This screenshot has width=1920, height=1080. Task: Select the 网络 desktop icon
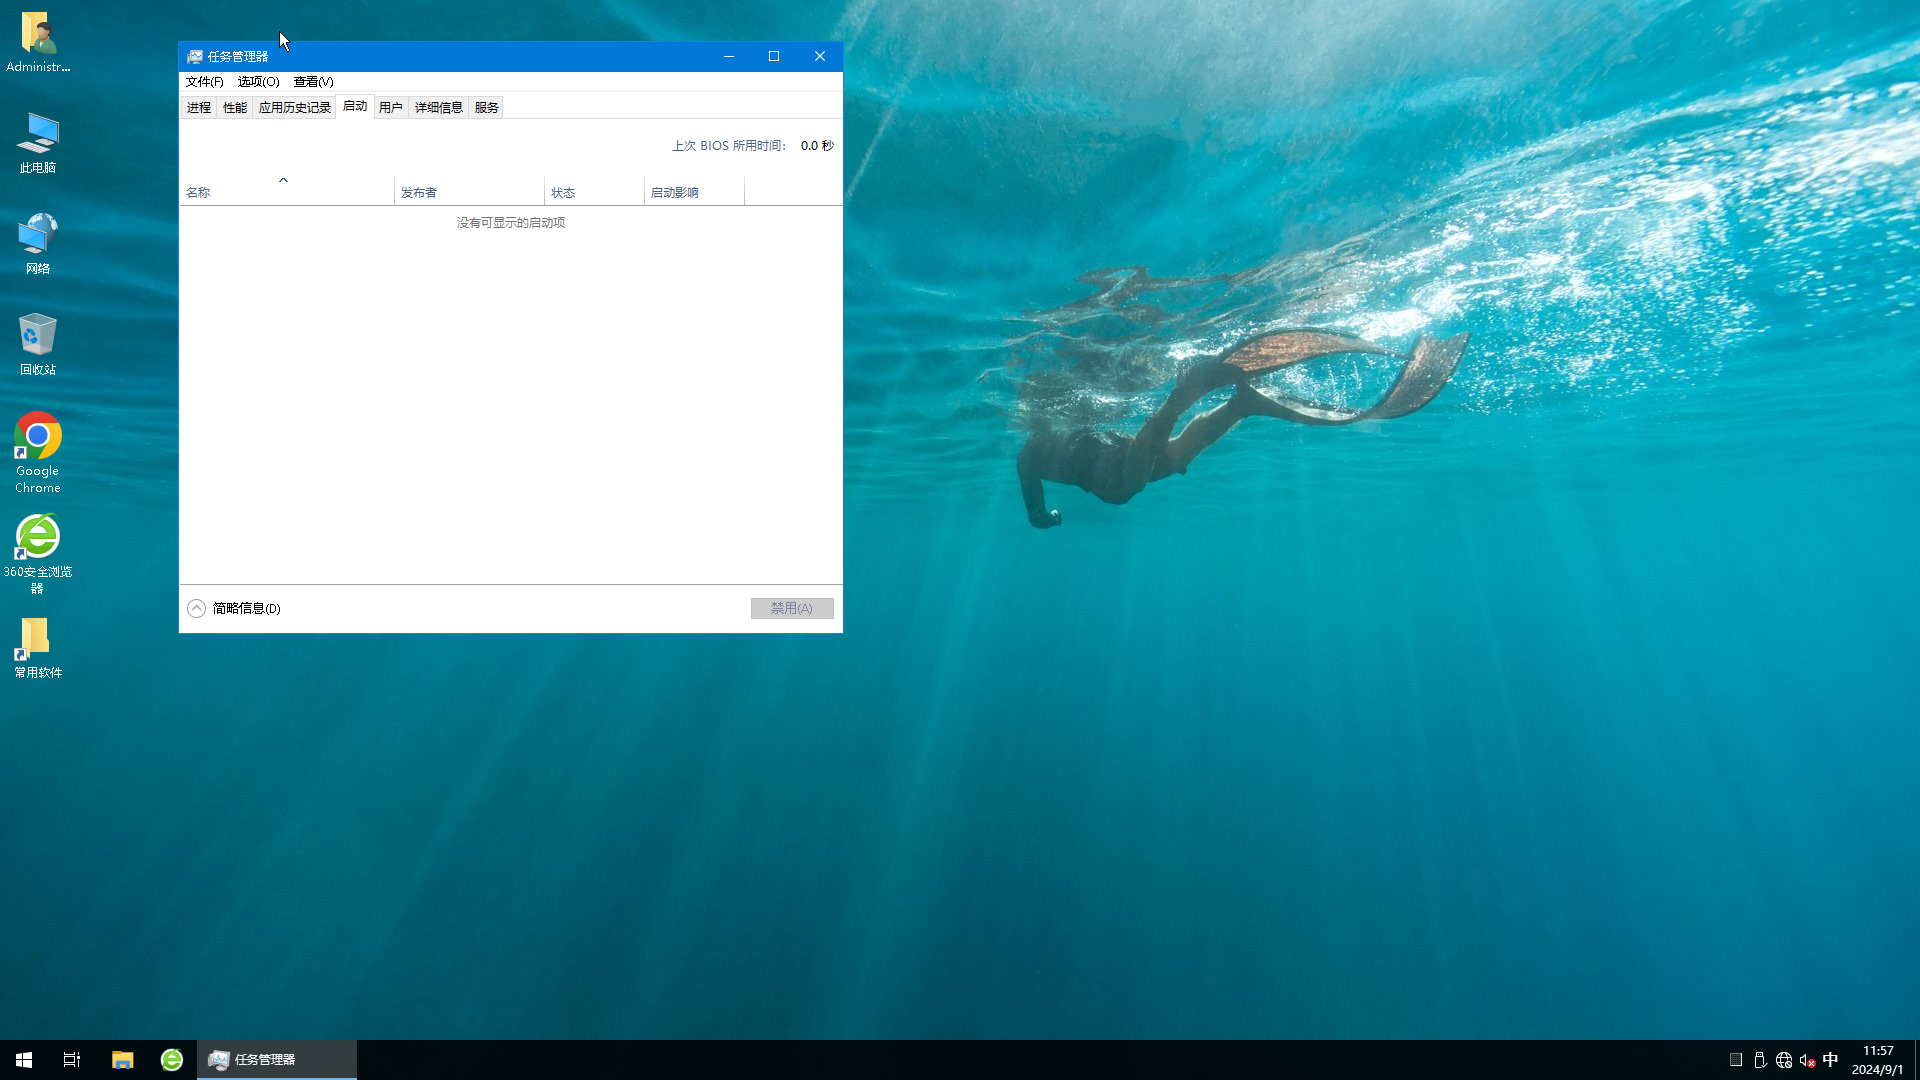pyautogui.click(x=38, y=244)
